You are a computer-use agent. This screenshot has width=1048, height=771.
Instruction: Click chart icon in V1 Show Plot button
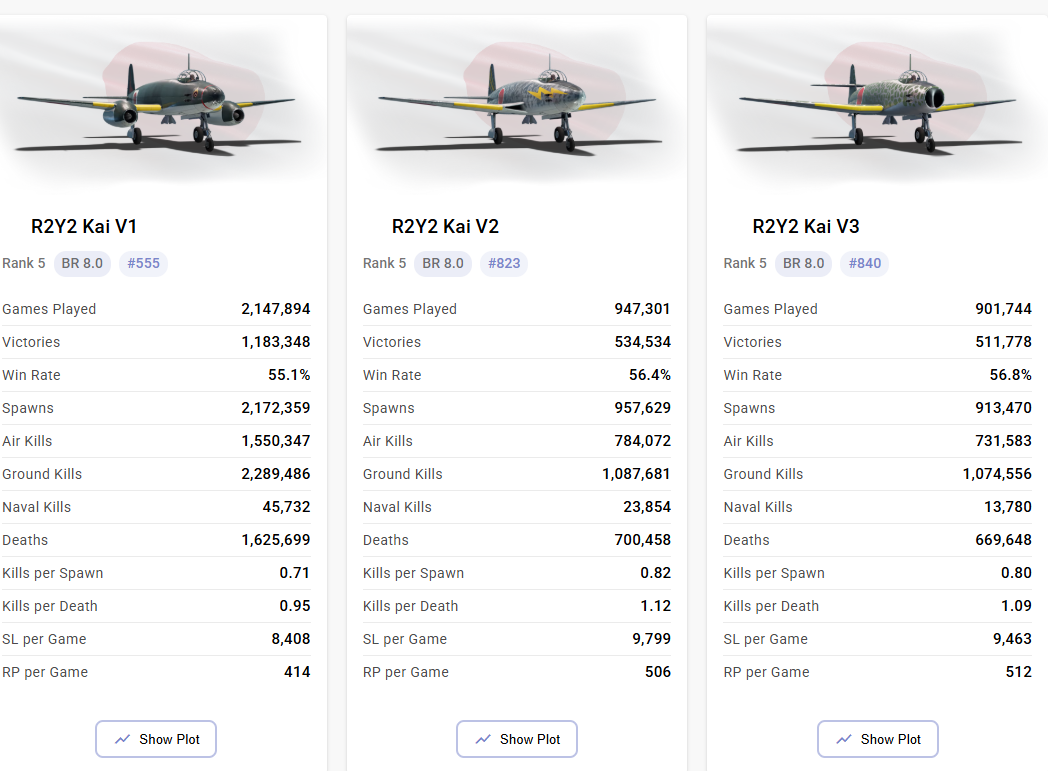[x=123, y=739]
